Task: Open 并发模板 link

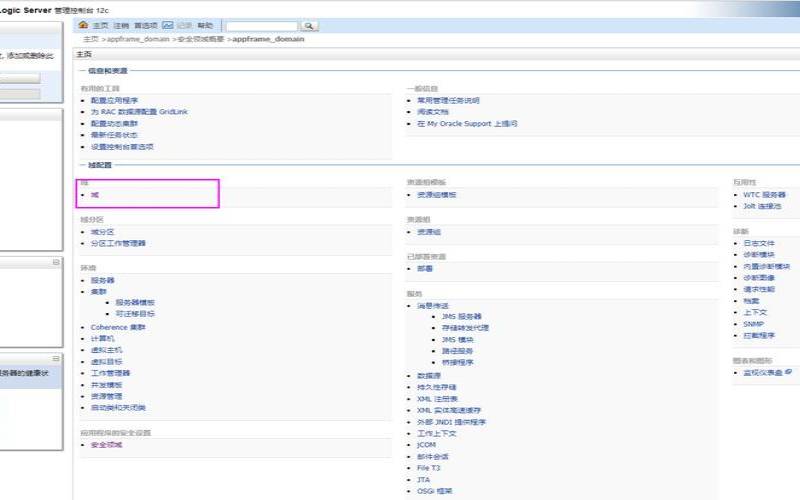Action: click(107, 385)
